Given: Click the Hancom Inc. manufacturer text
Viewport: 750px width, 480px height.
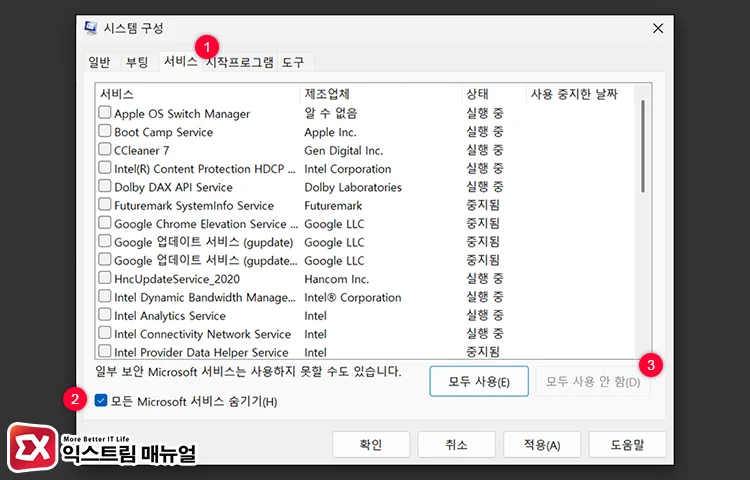Looking at the screenshot, I should point(336,279).
